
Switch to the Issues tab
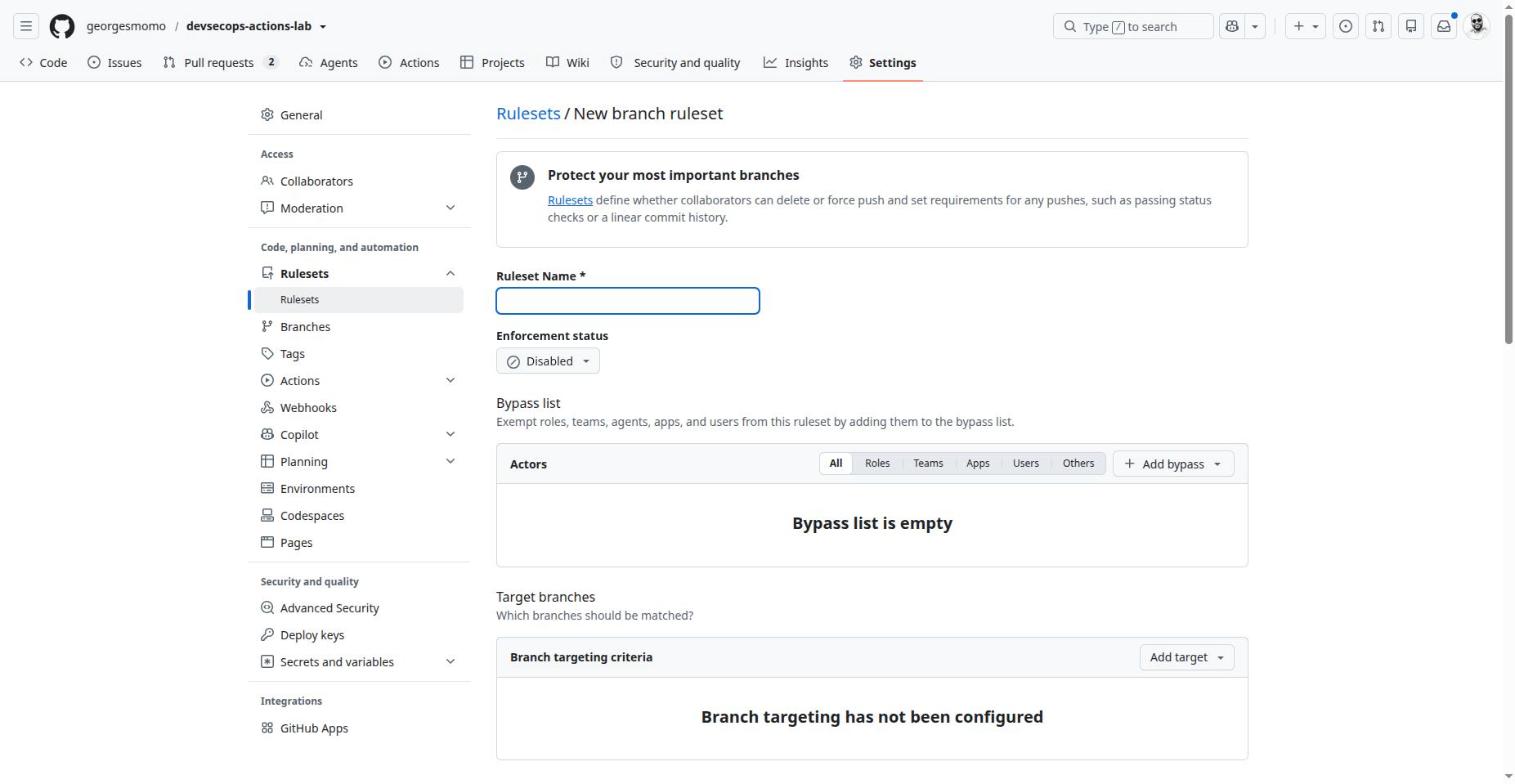114,62
